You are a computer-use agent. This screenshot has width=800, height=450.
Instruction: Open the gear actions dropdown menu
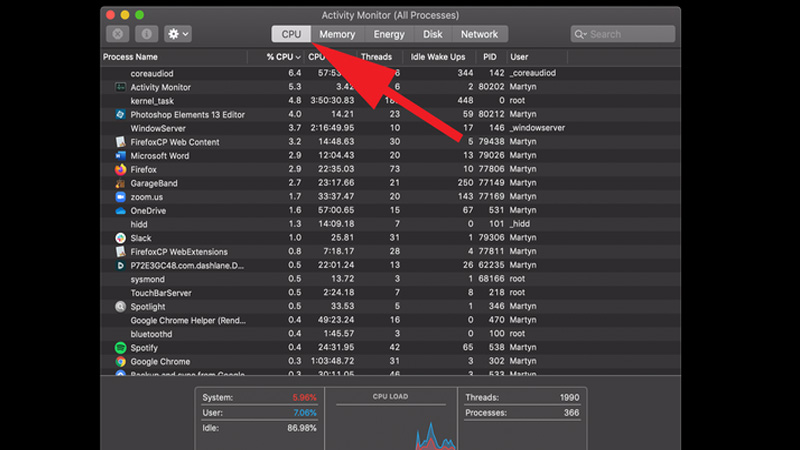178,34
